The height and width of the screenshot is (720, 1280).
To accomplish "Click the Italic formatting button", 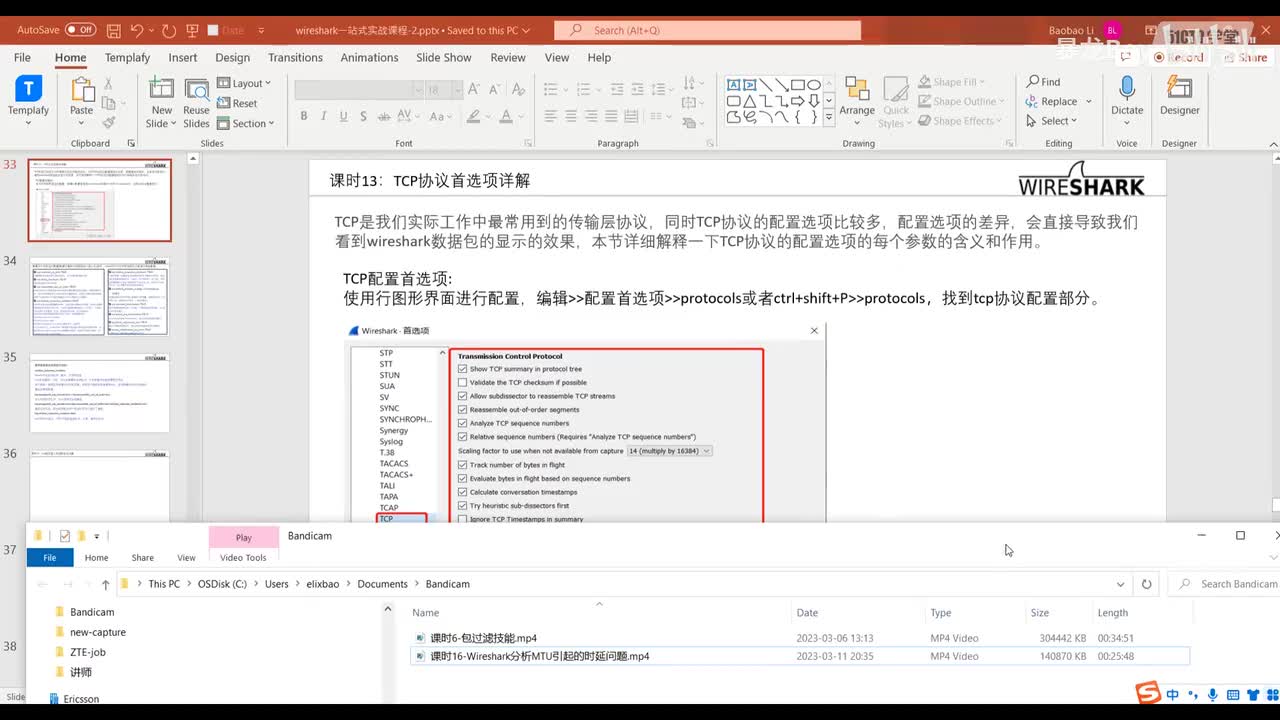I will coord(324,116).
